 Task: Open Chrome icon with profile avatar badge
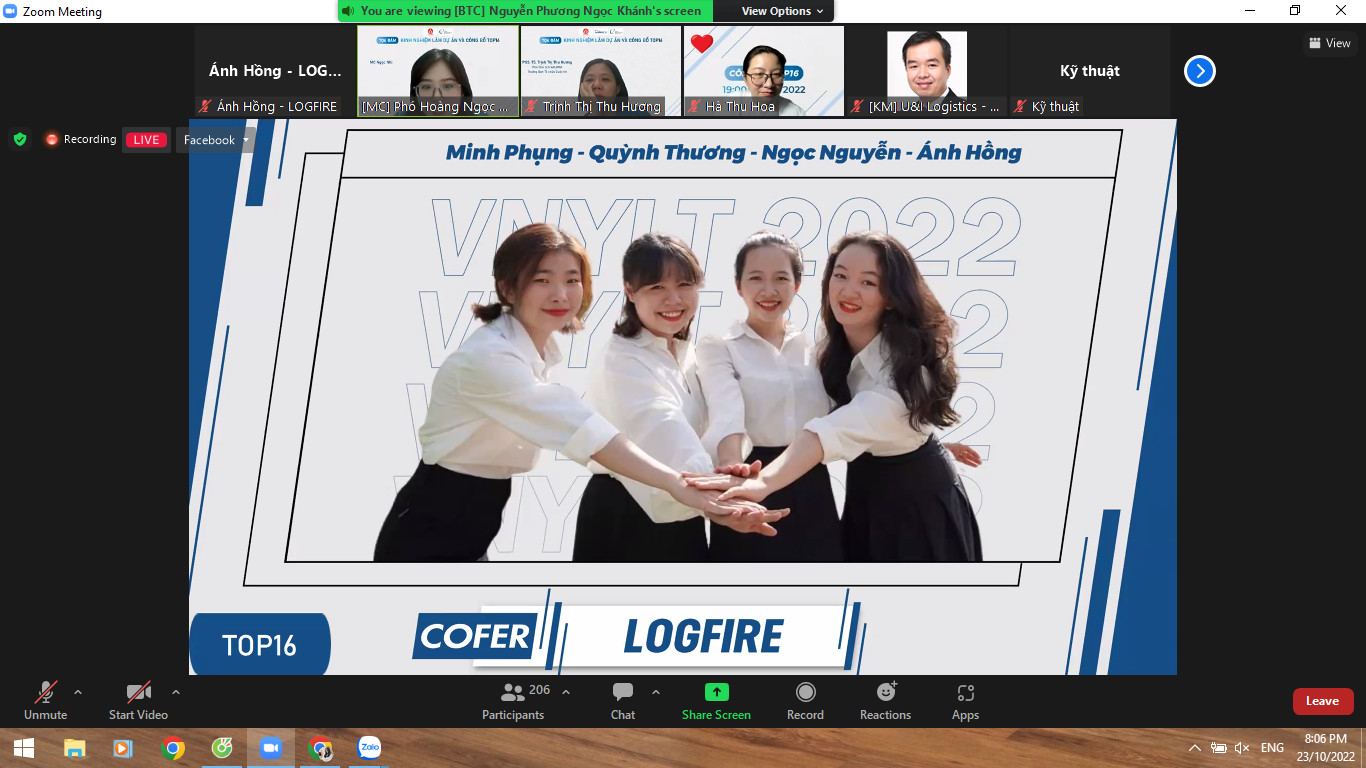point(320,748)
